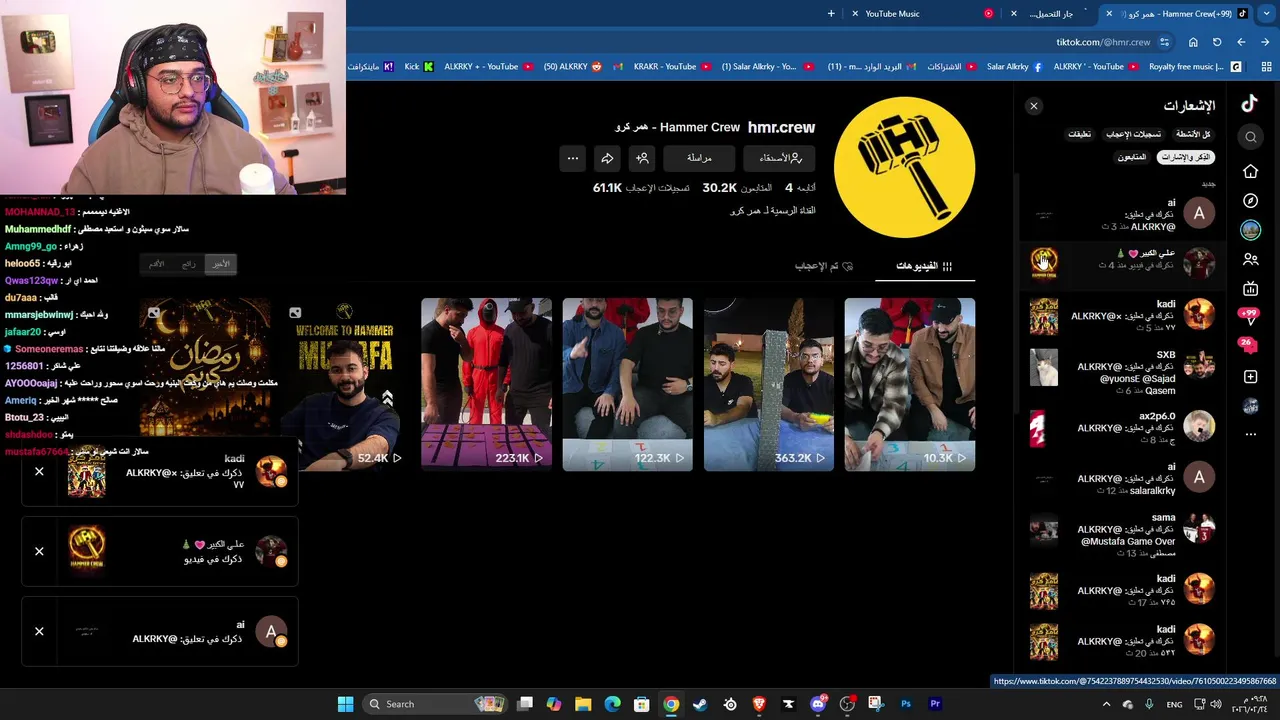Select the Popular sort option
The height and width of the screenshot is (720, 1280).
click(x=188, y=264)
